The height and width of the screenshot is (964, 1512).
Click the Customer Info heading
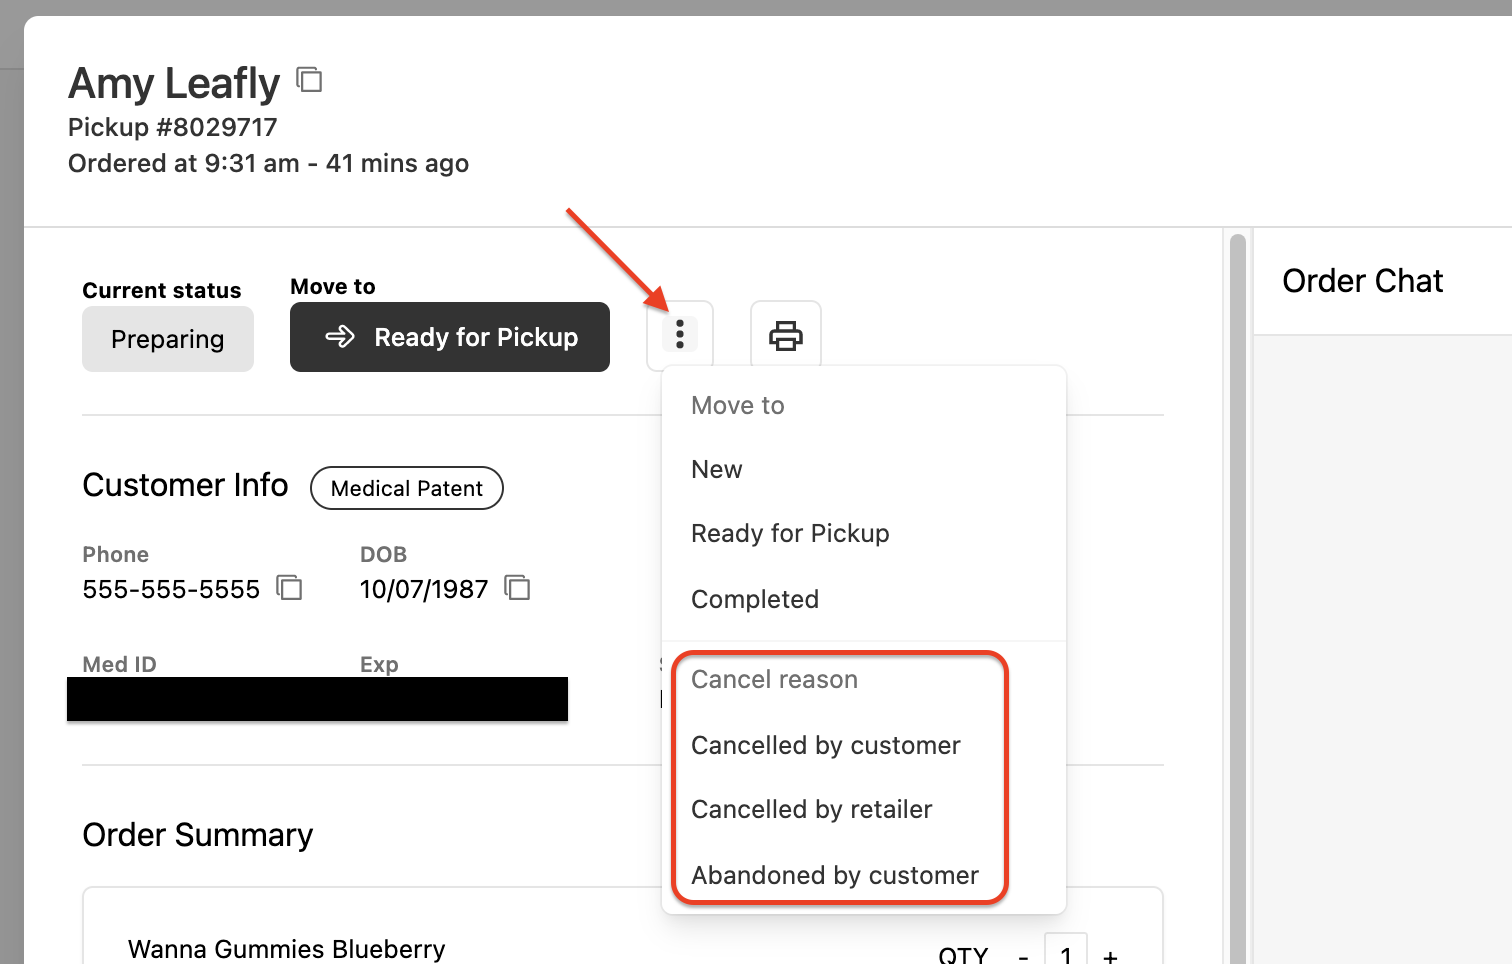coord(185,485)
